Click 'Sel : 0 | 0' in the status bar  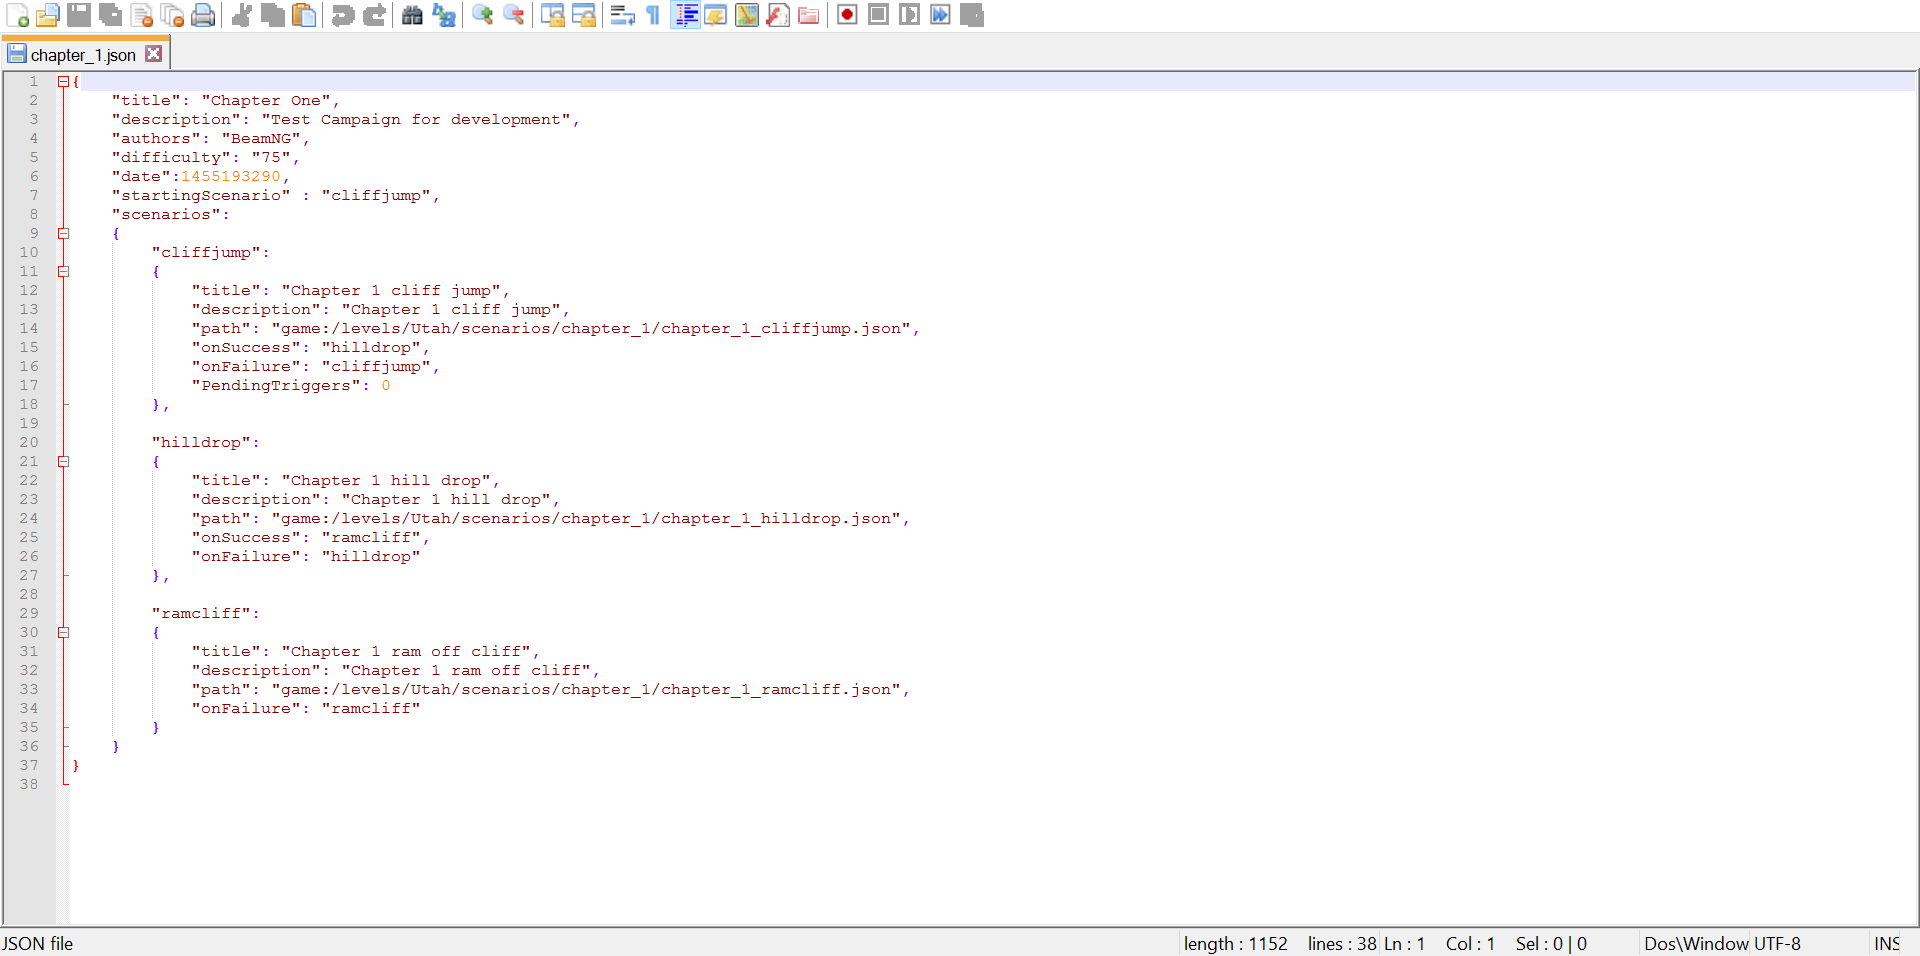click(1551, 943)
